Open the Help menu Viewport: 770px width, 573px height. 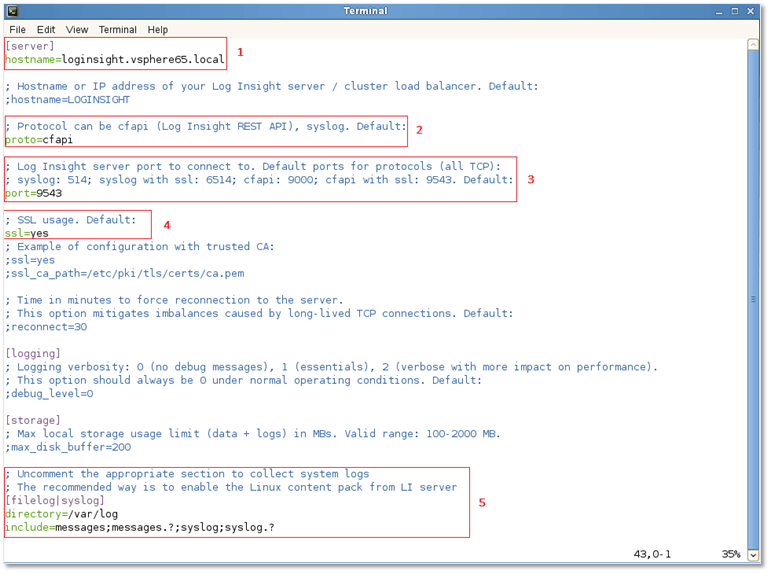click(158, 29)
